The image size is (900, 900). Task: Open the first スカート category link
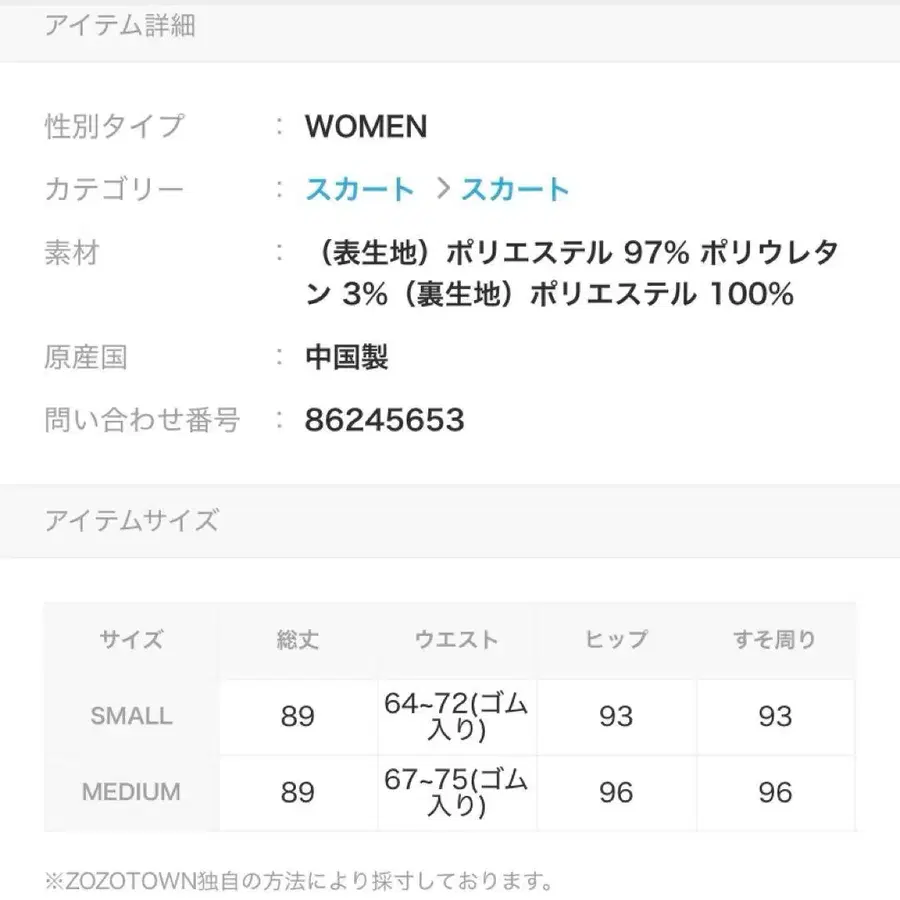point(360,189)
